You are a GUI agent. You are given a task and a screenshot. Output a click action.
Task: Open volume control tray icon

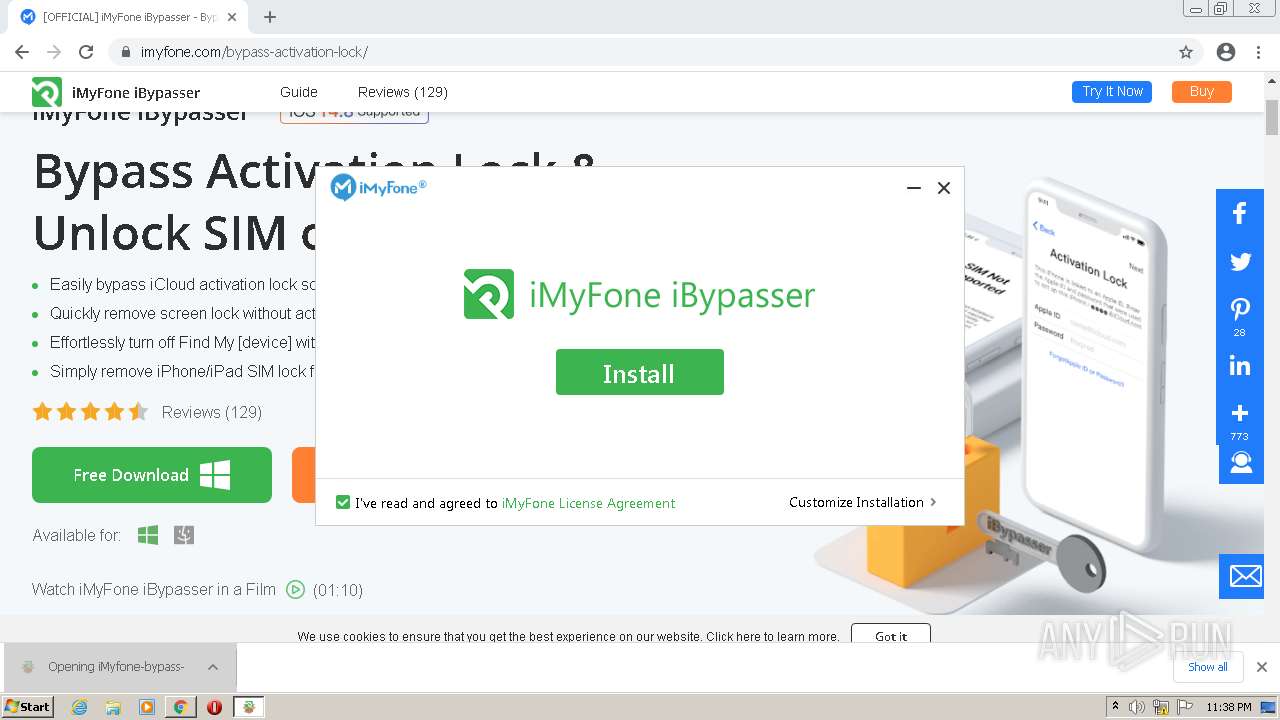[x=1138, y=707]
